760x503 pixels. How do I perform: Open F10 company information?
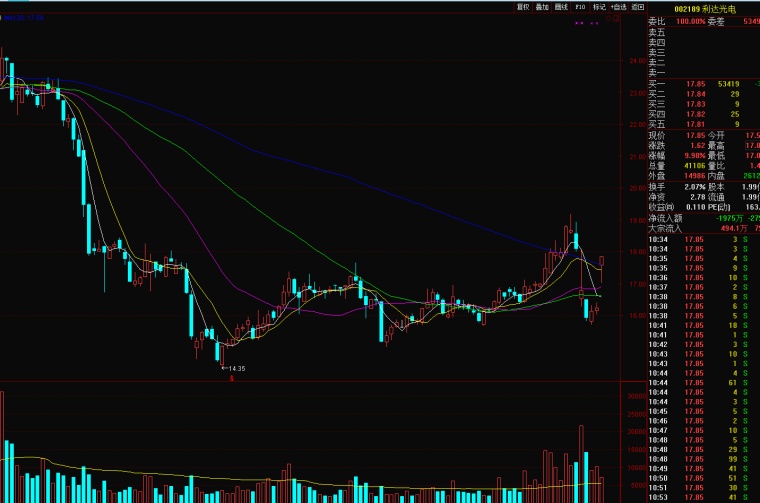click(x=581, y=7)
